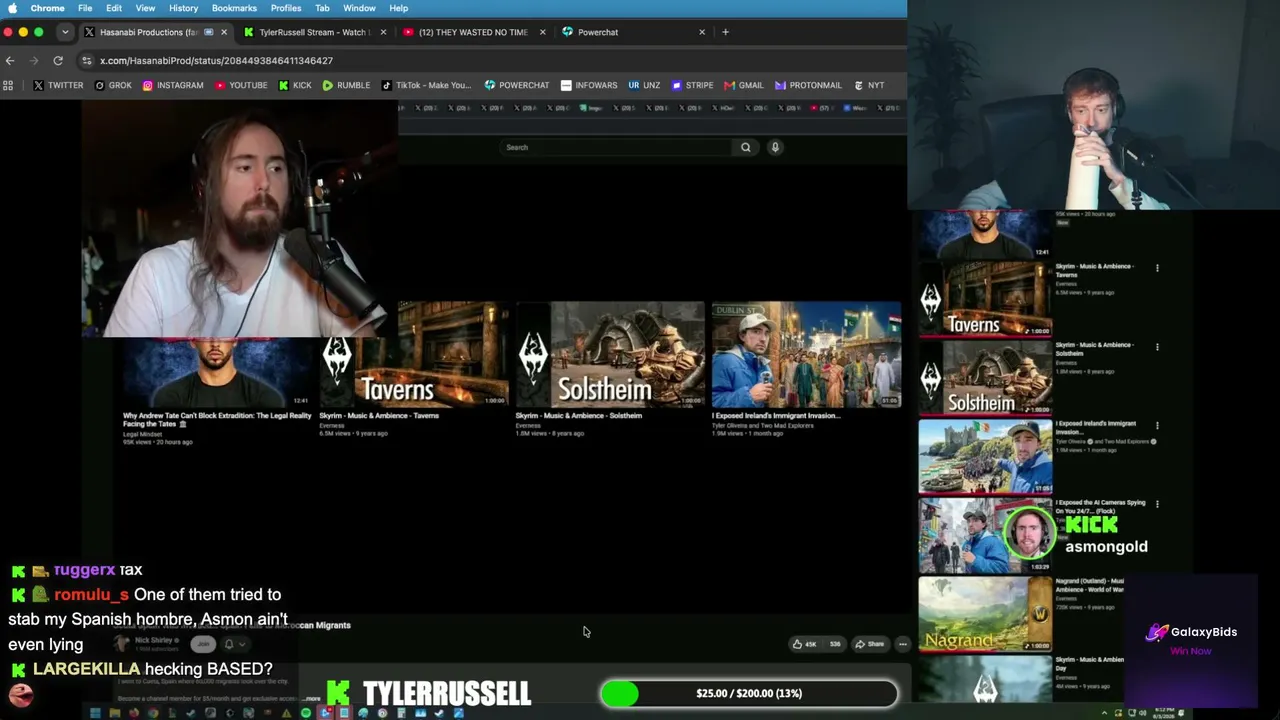Open options menu for sidebar Taverns video
This screenshot has height=720, width=1280.
pyautogui.click(x=1157, y=268)
